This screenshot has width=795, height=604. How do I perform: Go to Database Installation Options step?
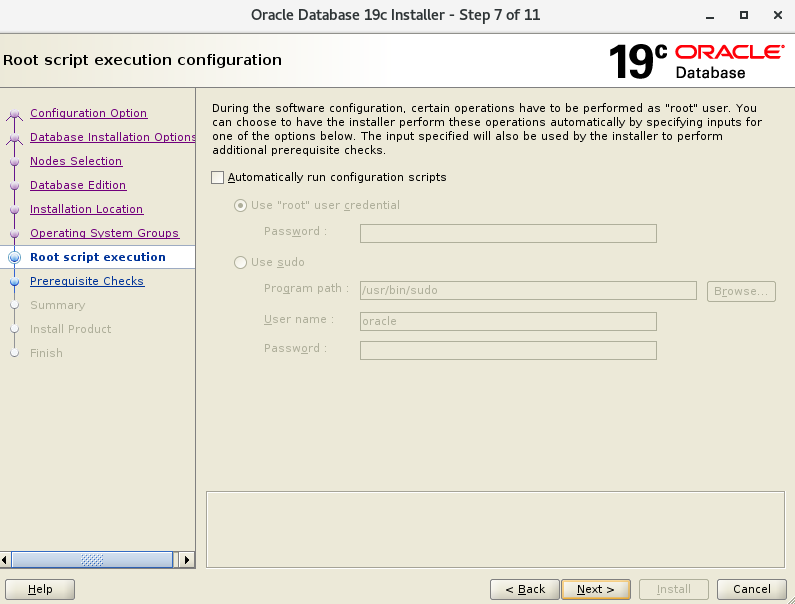click(112, 137)
